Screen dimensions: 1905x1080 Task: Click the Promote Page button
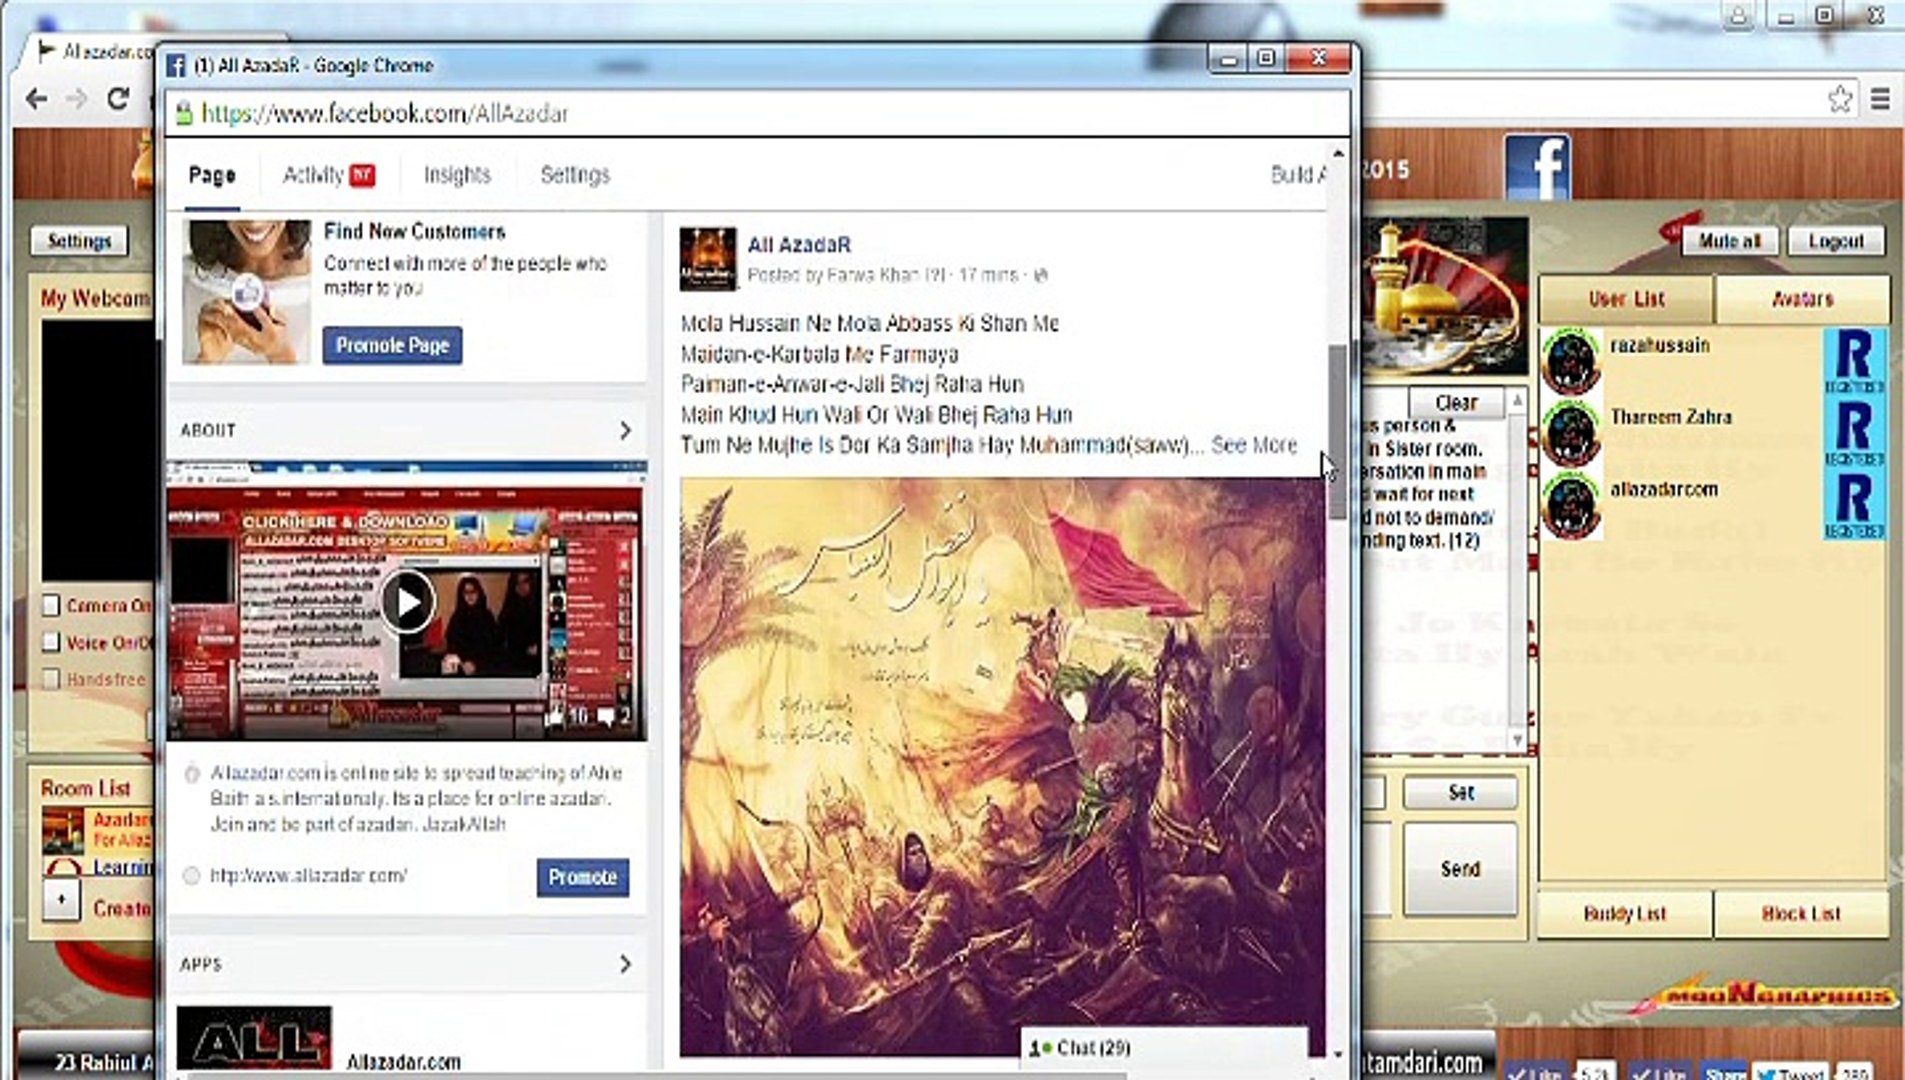tap(392, 346)
